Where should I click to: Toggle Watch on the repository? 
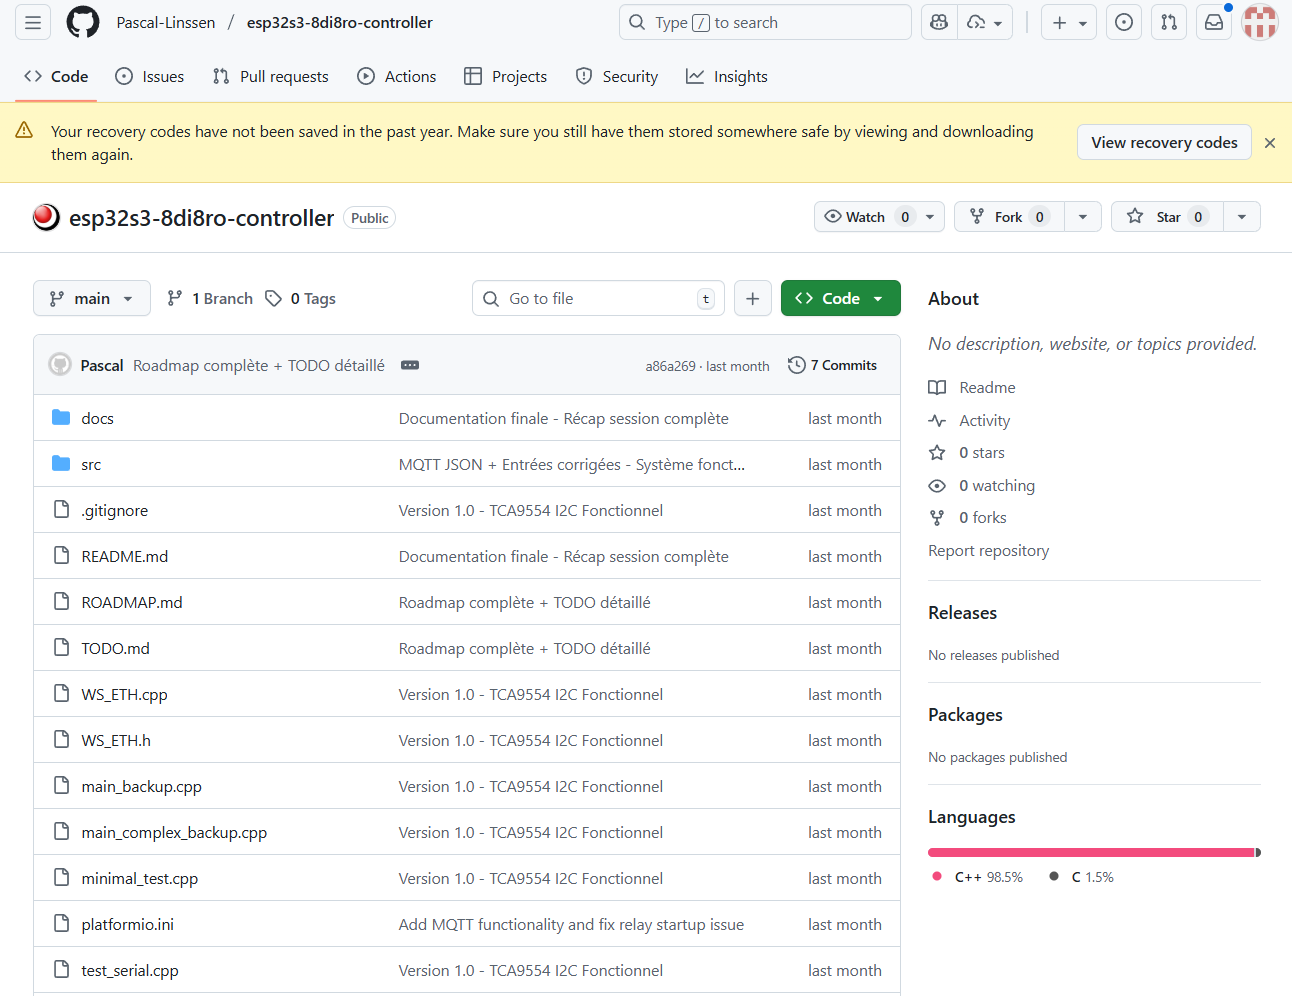click(866, 217)
